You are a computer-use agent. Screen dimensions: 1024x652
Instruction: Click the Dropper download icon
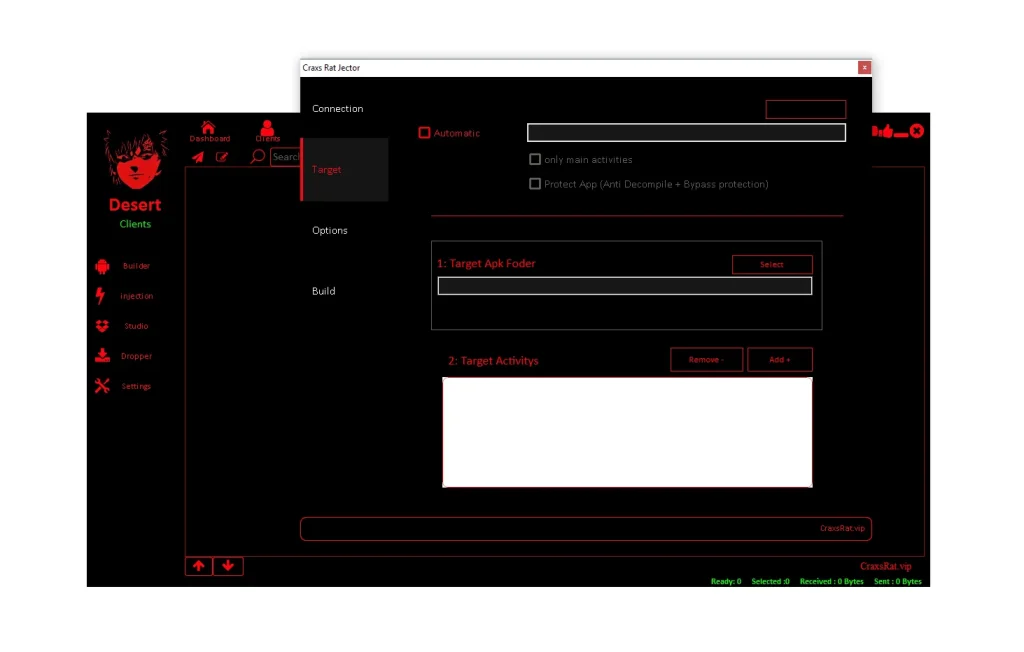pyautogui.click(x=102, y=356)
